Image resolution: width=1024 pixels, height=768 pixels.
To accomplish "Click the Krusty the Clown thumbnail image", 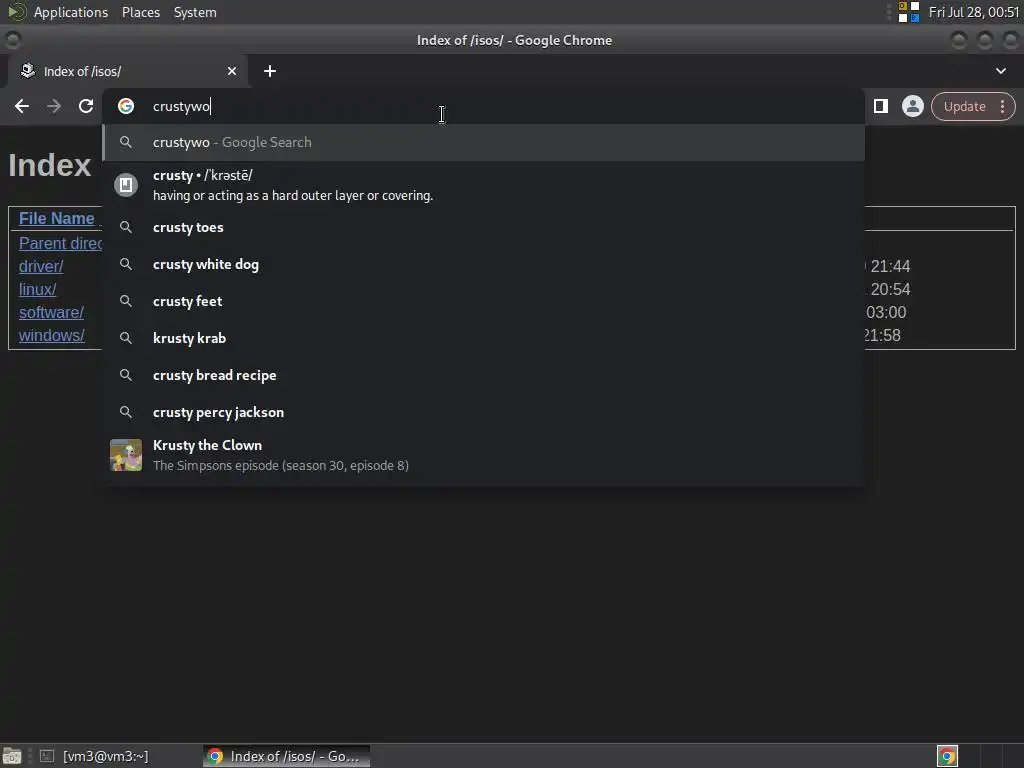I will pyautogui.click(x=126, y=455).
